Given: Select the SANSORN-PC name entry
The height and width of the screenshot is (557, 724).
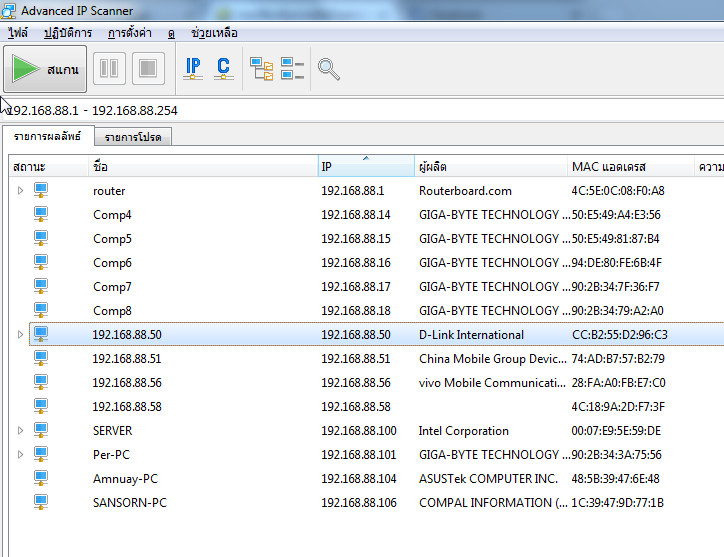Looking at the screenshot, I should [130, 503].
